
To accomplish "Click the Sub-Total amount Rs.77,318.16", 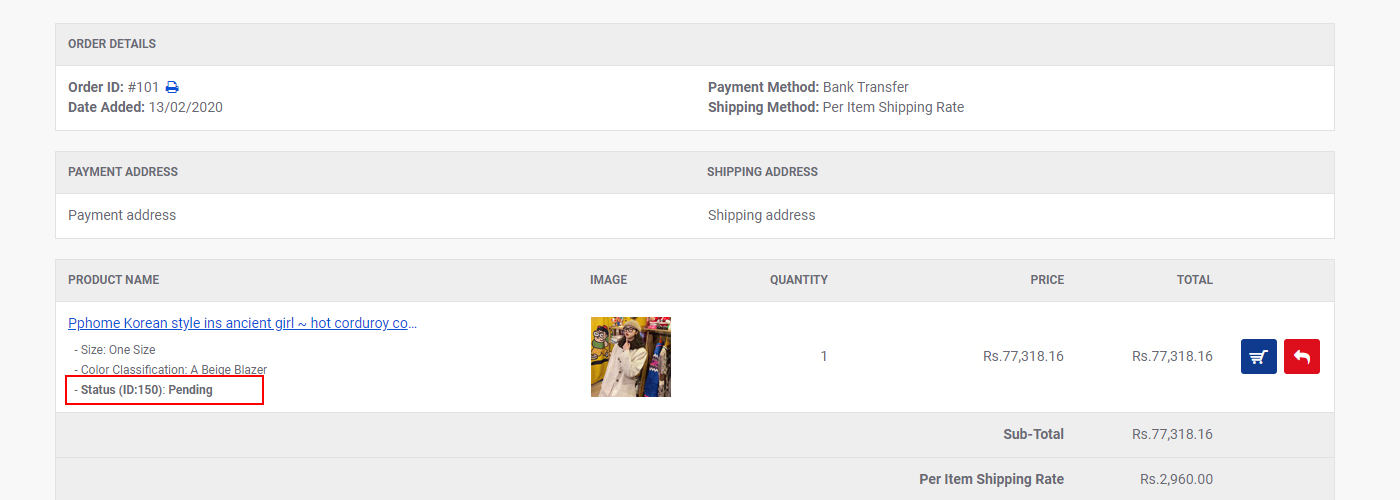I will click(1172, 434).
